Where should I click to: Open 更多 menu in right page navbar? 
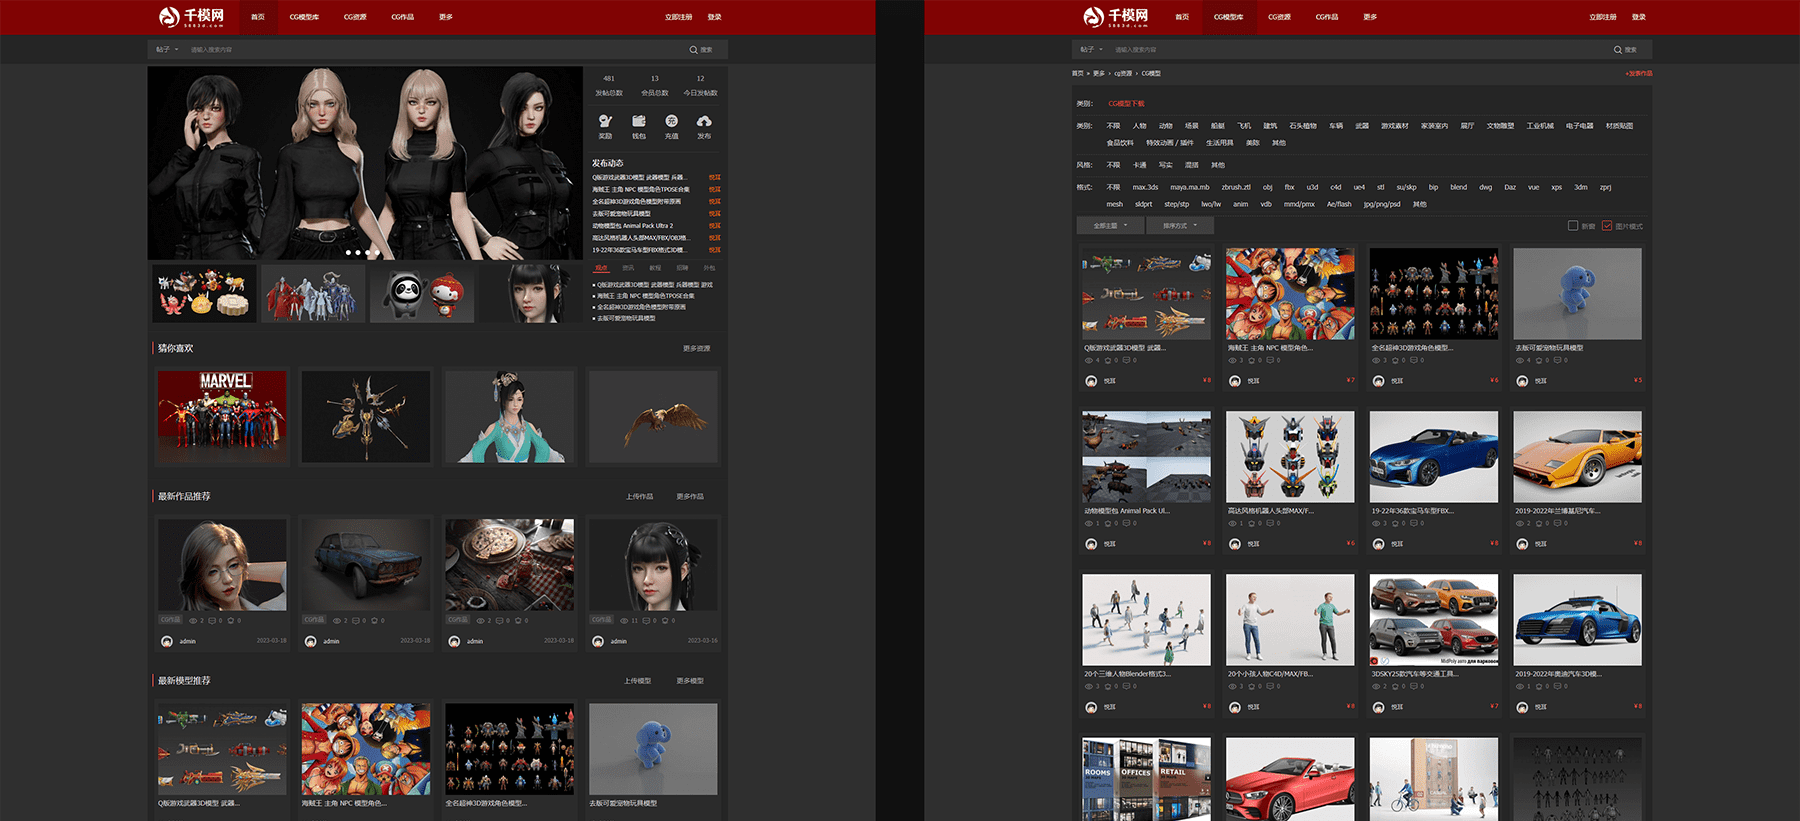coord(1370,17)
